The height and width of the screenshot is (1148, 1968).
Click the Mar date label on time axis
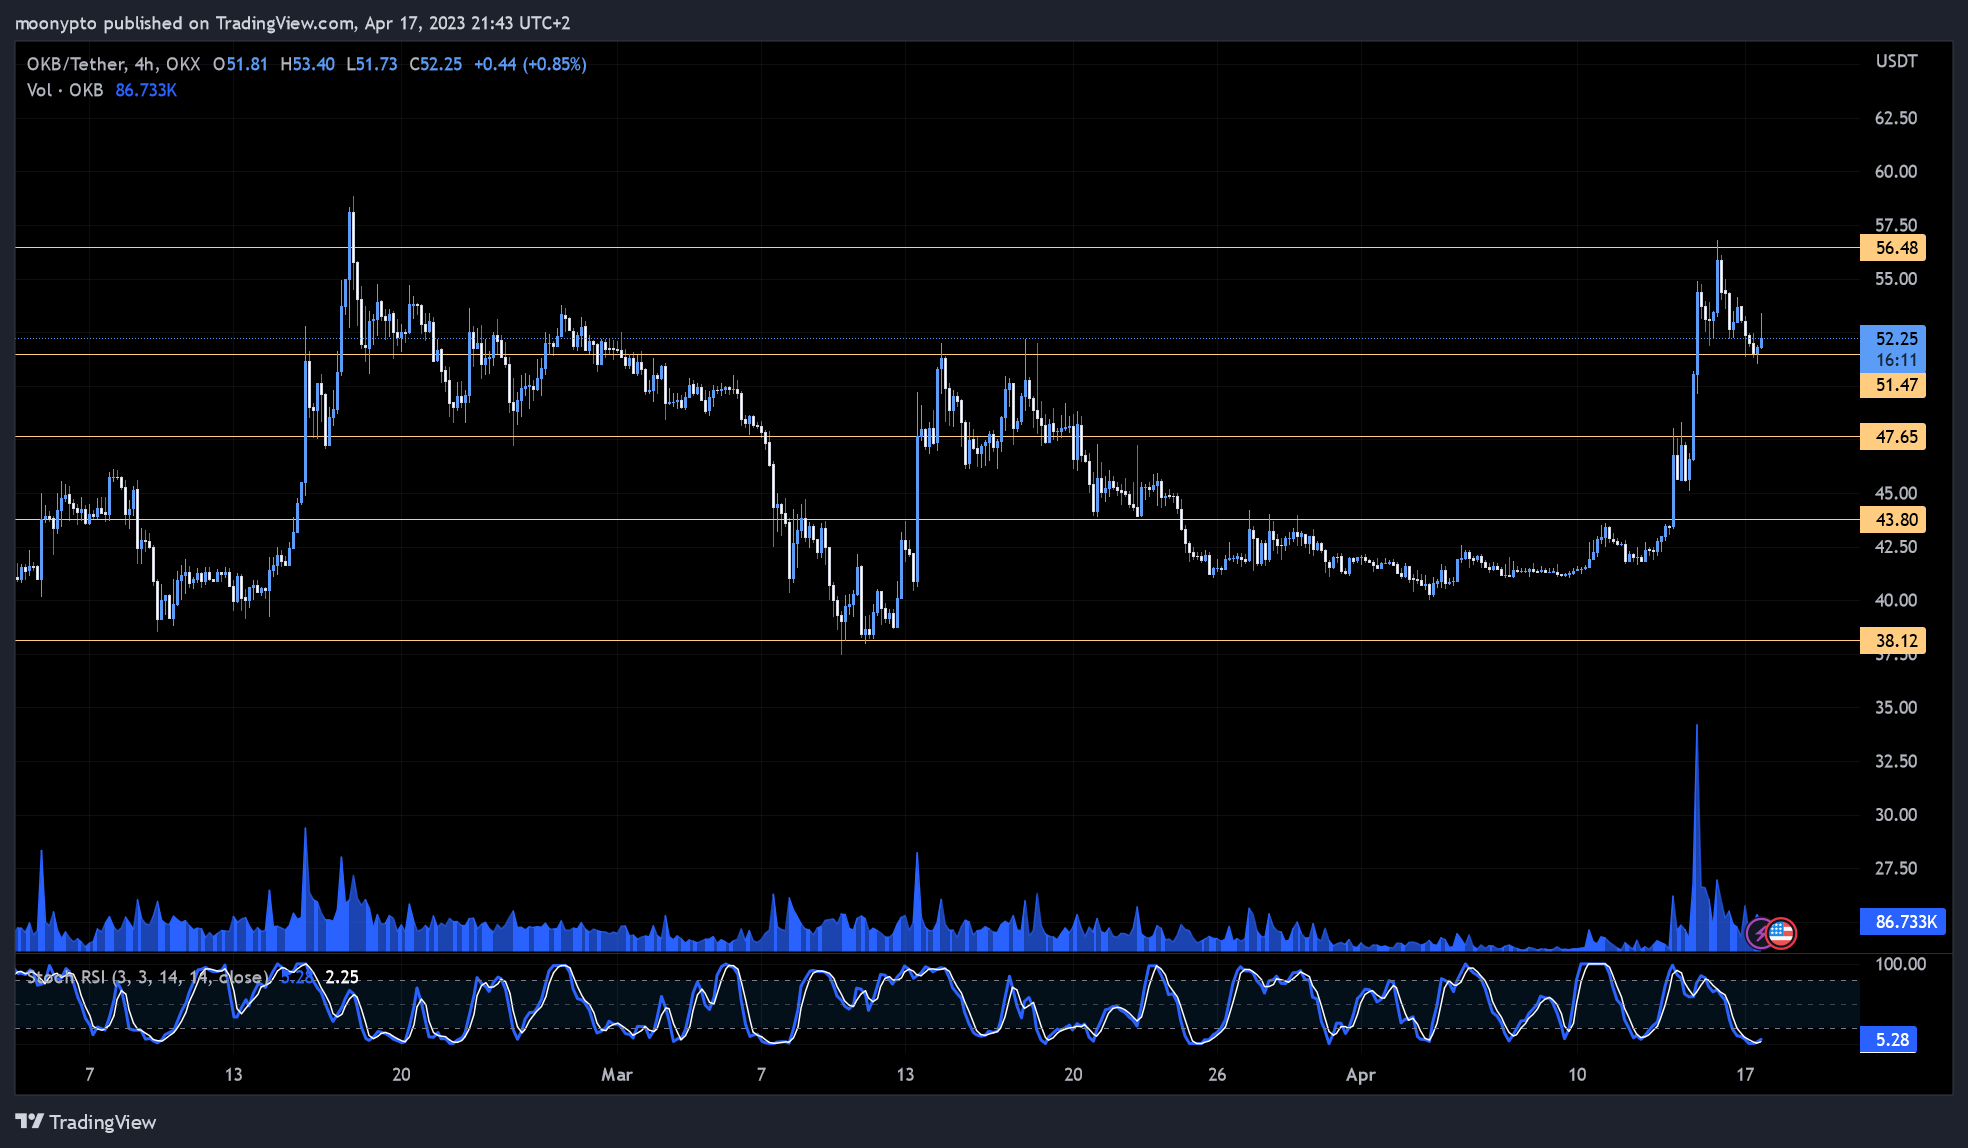[617, 1075]
